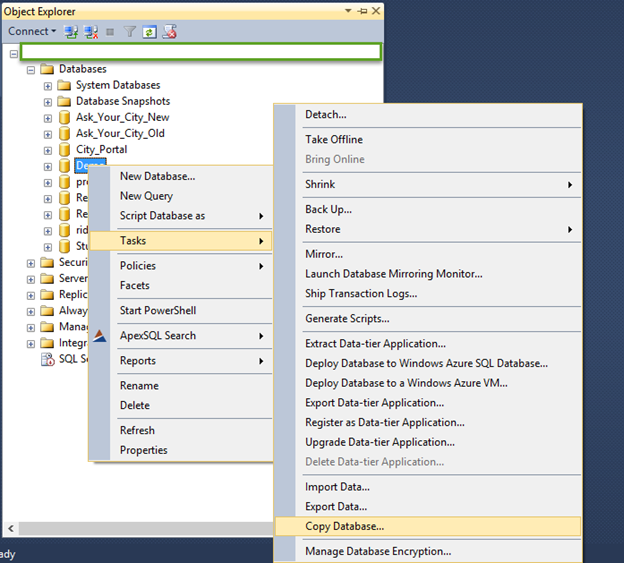Toggle the Object Explorer auto-hide pin
Viewport: 624px width, 563px height.
[362, 11]
